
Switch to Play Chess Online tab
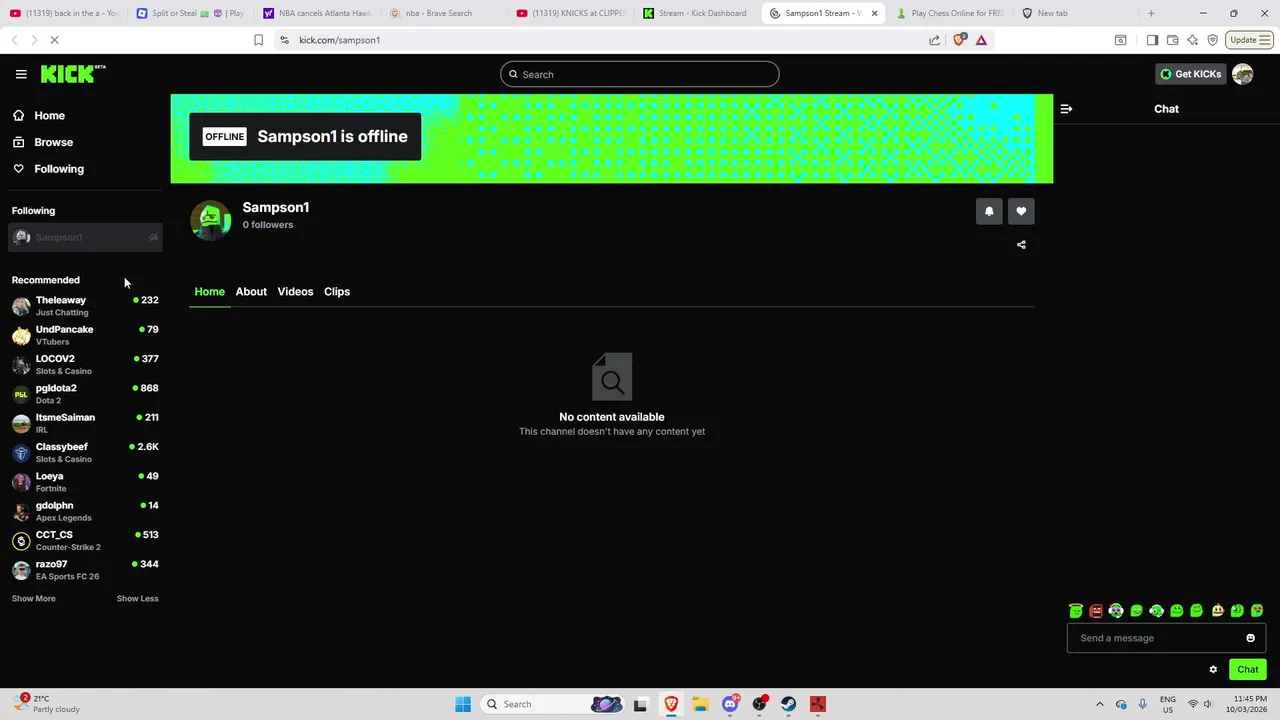click(949, 13)
